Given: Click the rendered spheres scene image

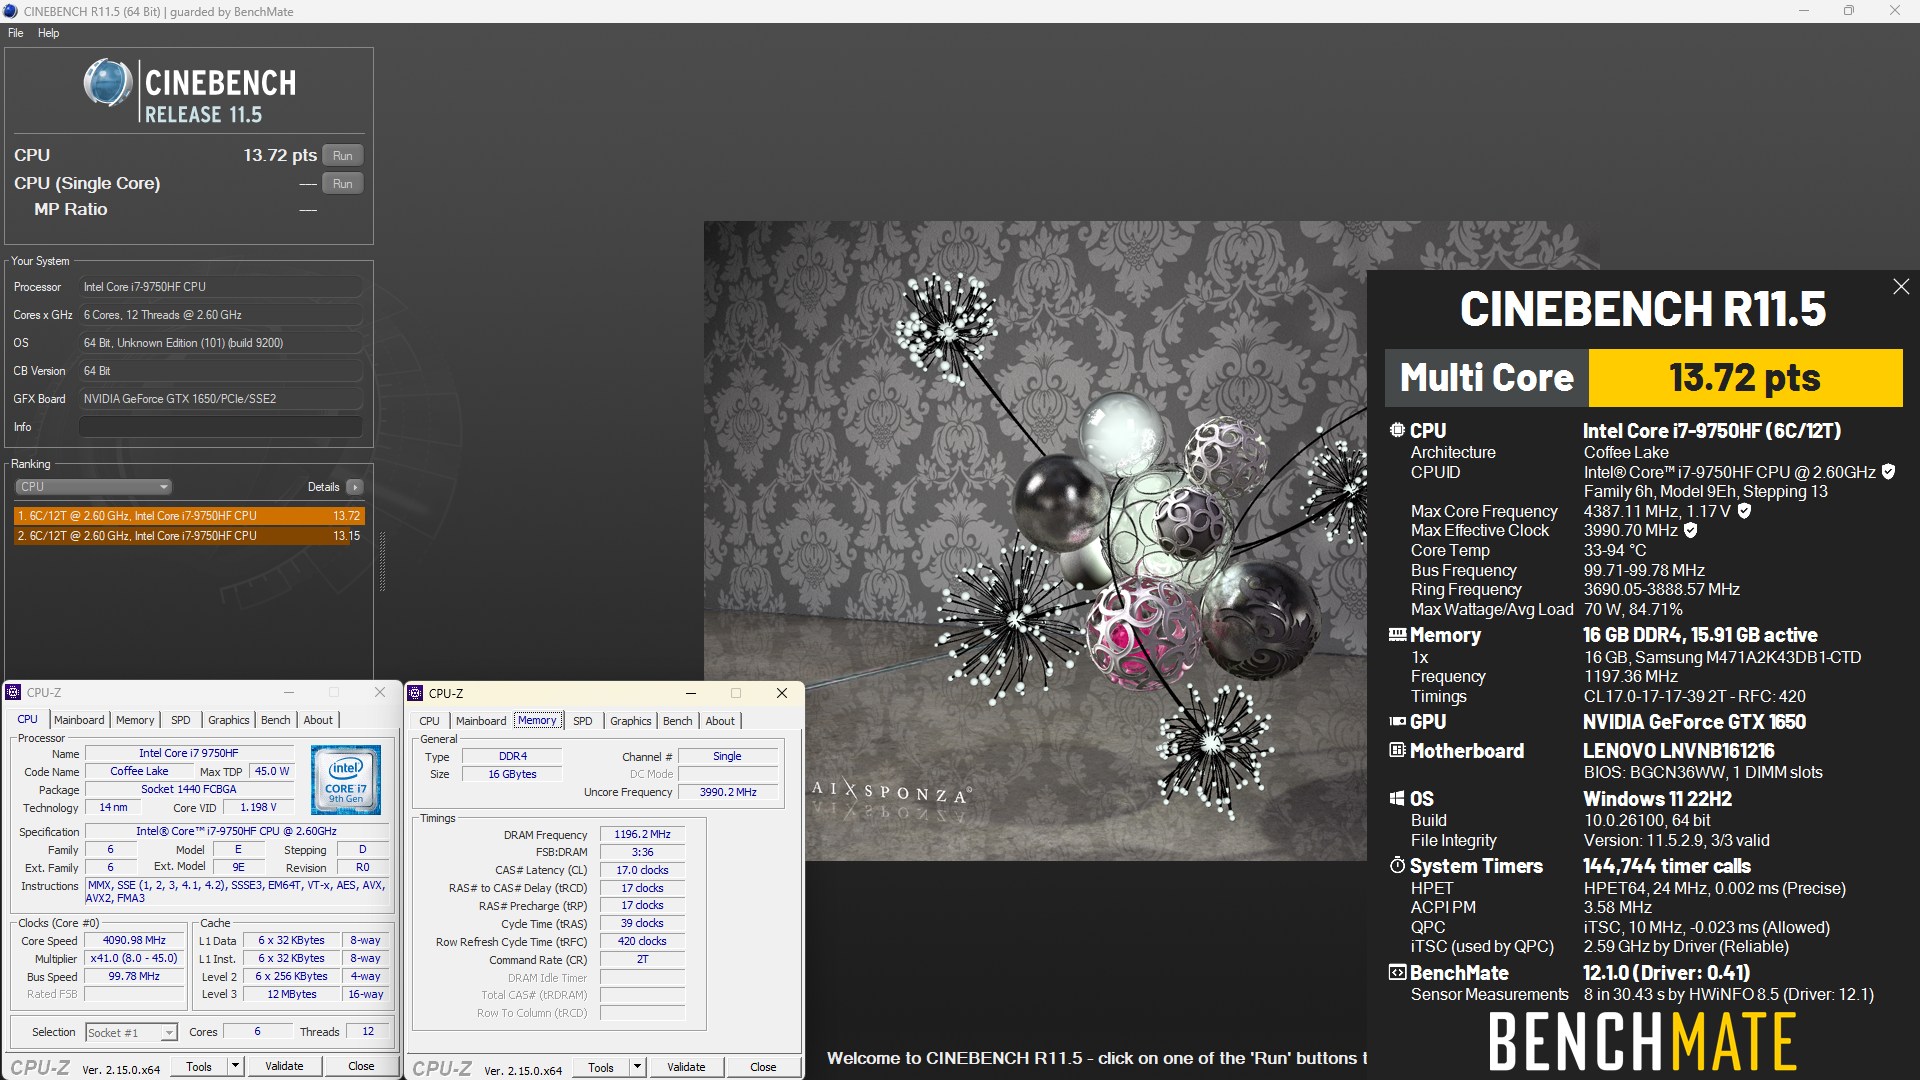Looking at the screenshot, I should (1035, 540).
